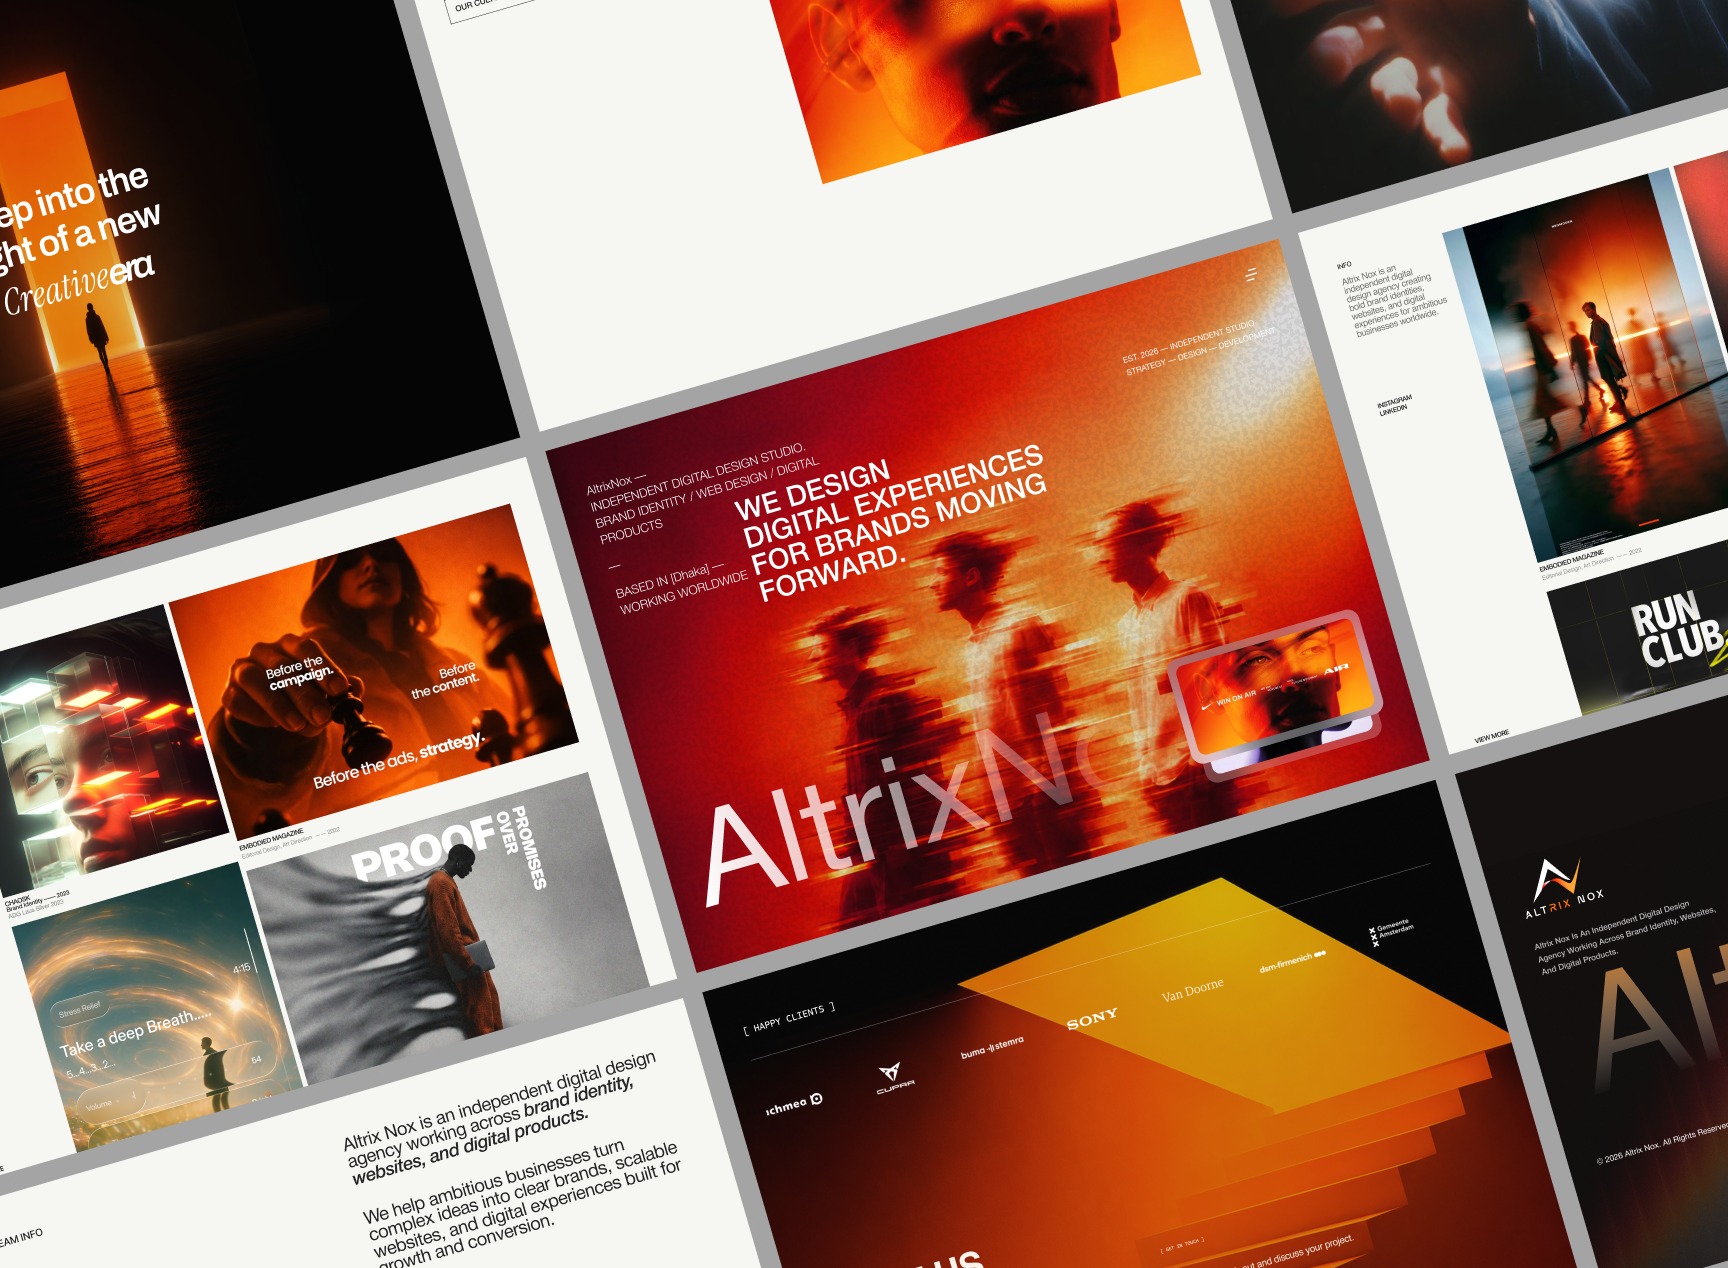Click the EST. 2026 — INDEPENDENT STUDIO text

pyautogui.click(x=1189, y=340)
